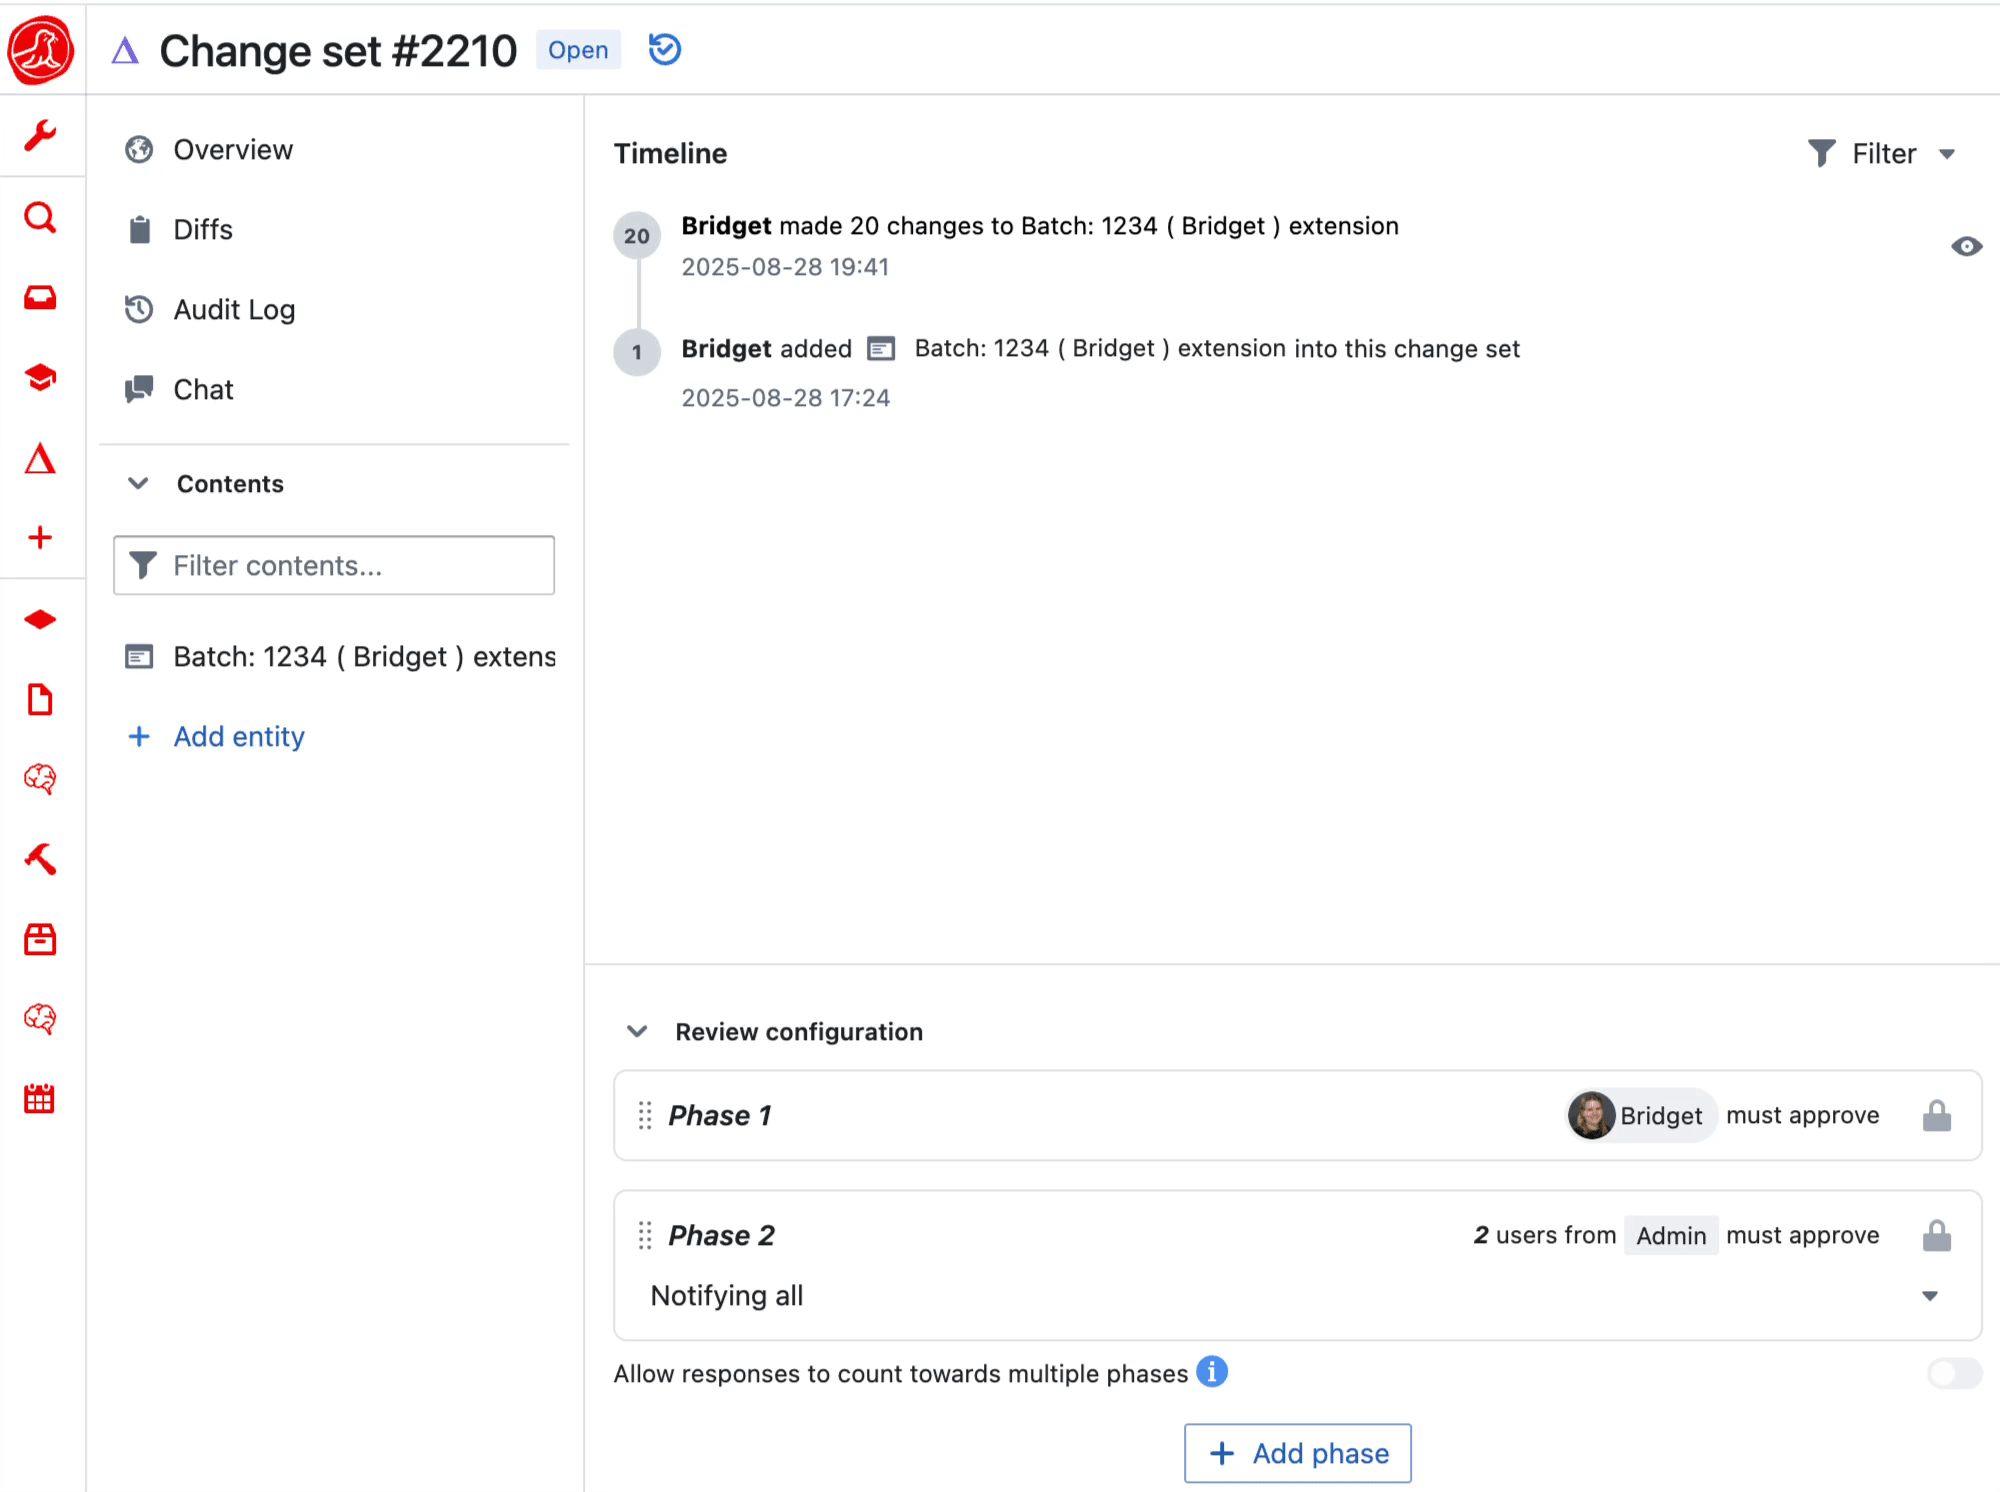Open the calendar sidebar icon
Screen dimensions: 2000x1492
click(40, 1098)
